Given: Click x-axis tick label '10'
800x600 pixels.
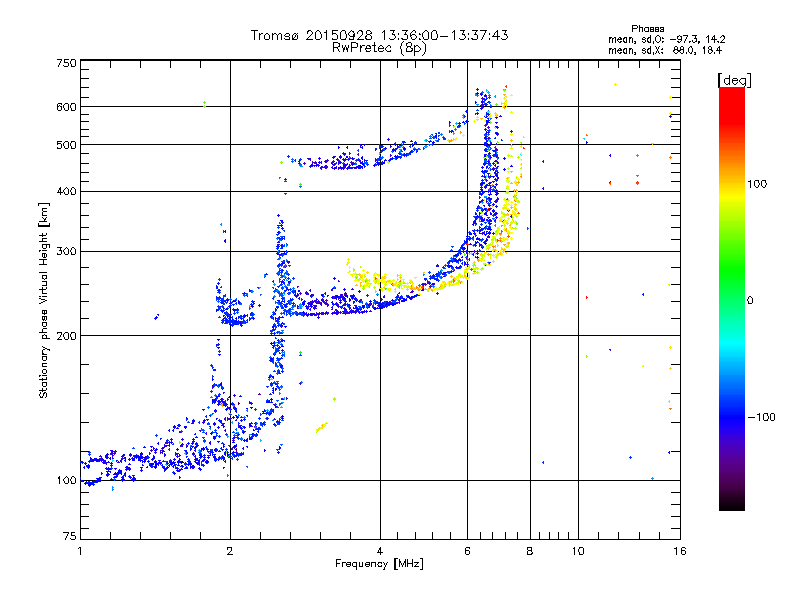Looking at the screenshot, I should click(578, 552).
